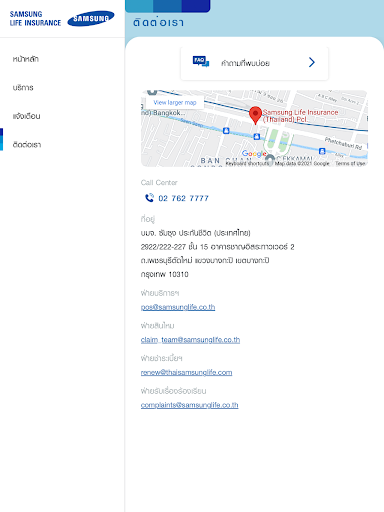The height and width of the screenshot is (512, 384).
Task: Tap the phone call icon
Action: point(149,198)
